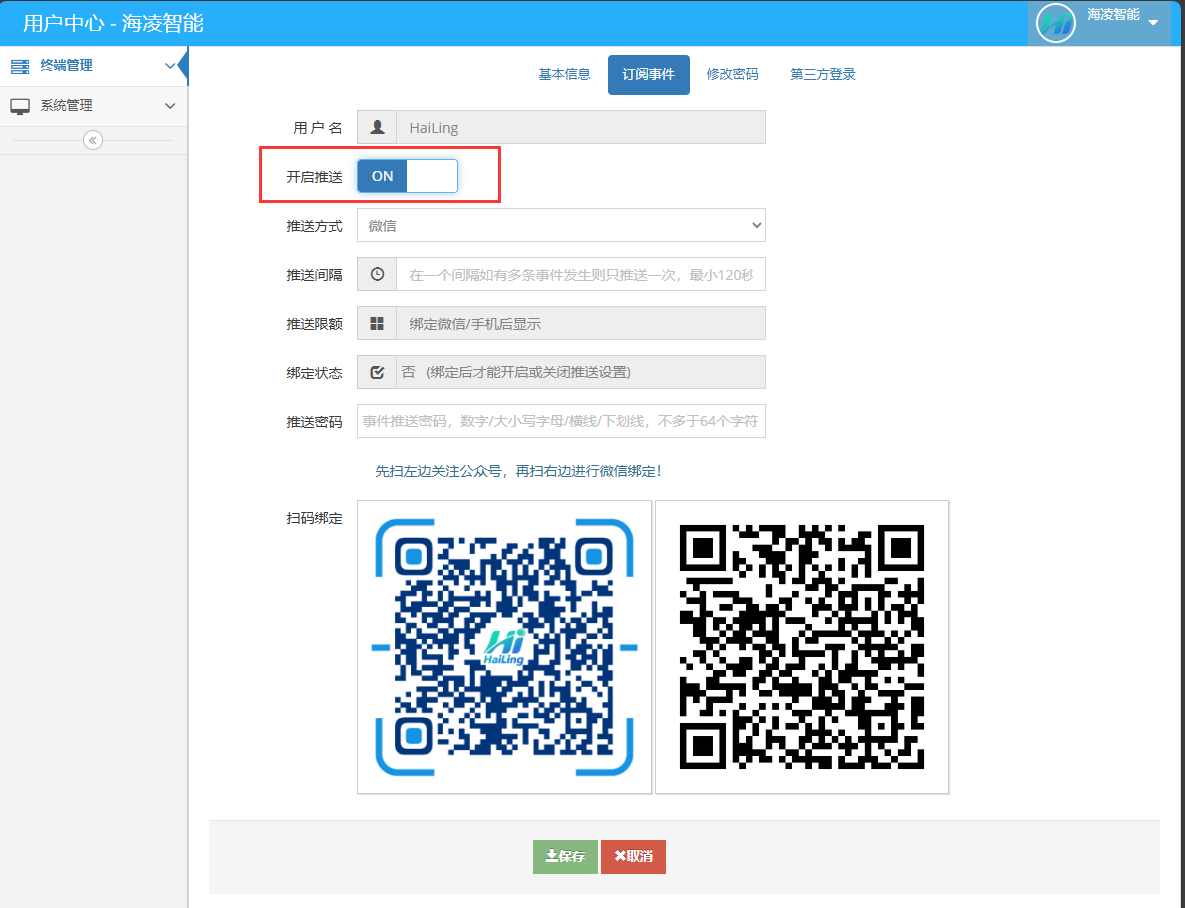Viewport: 1185px width, 908px height.
Task: Select the 订阅事件 tab
Action: 648,74
